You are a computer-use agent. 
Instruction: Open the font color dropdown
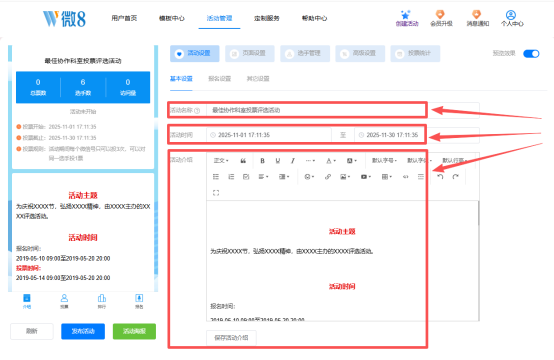[331, 161]
